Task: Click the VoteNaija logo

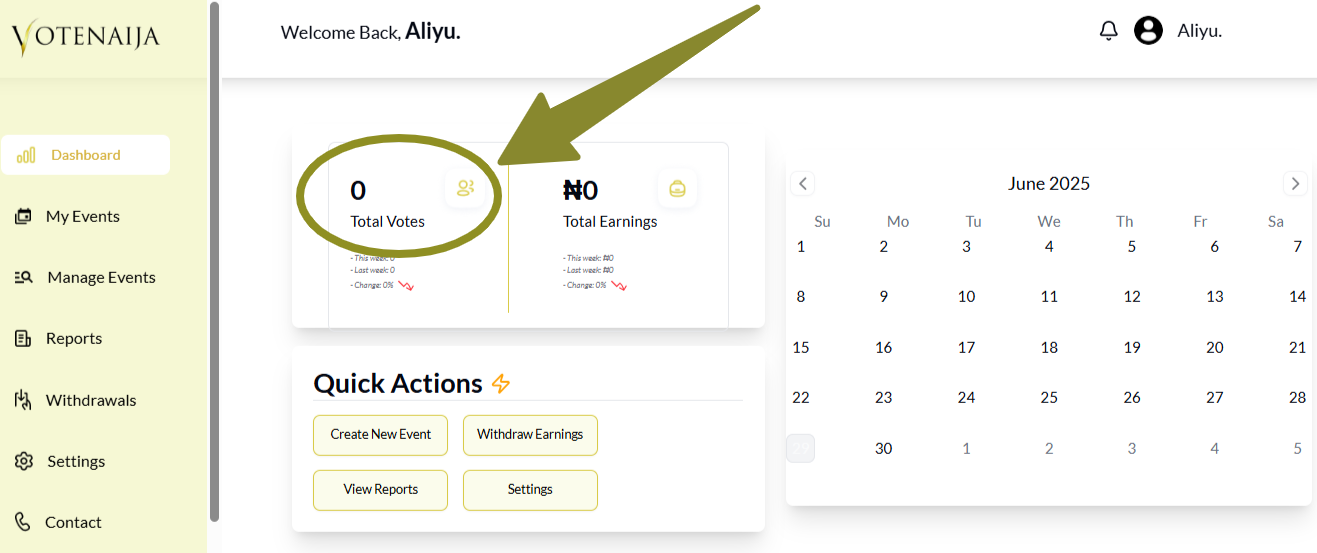Action: click(86, 38)
